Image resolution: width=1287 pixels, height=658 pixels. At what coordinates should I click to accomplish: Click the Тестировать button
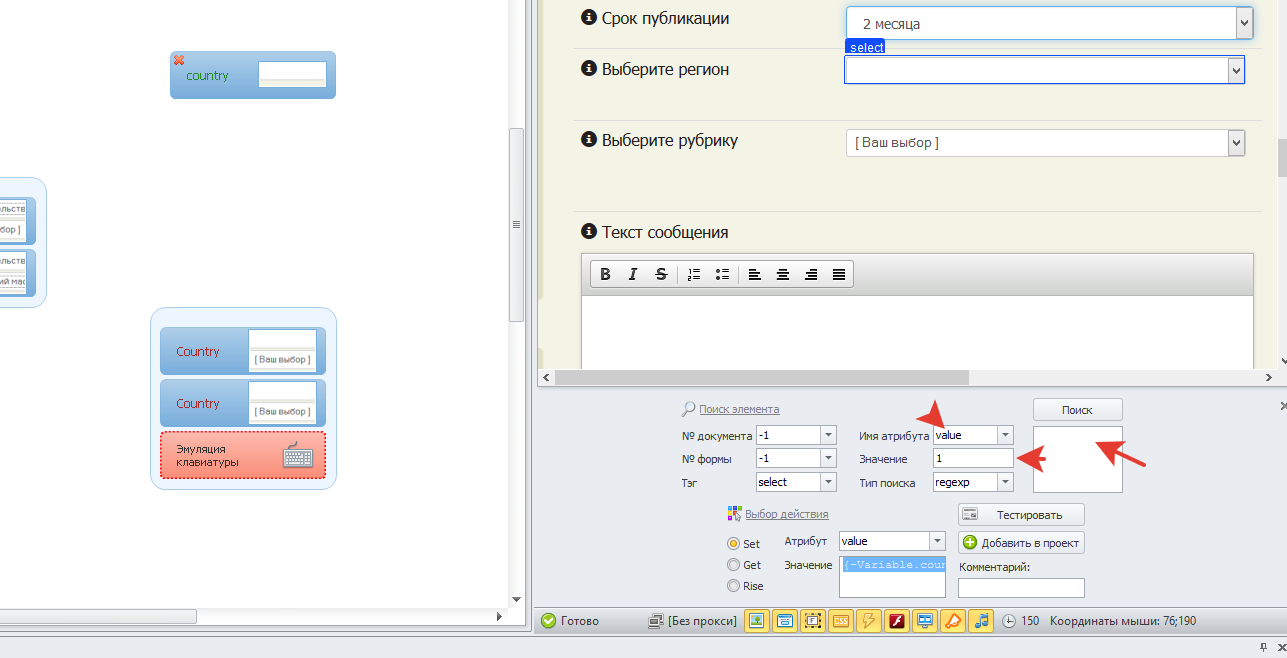click(x=1021, y=515)
